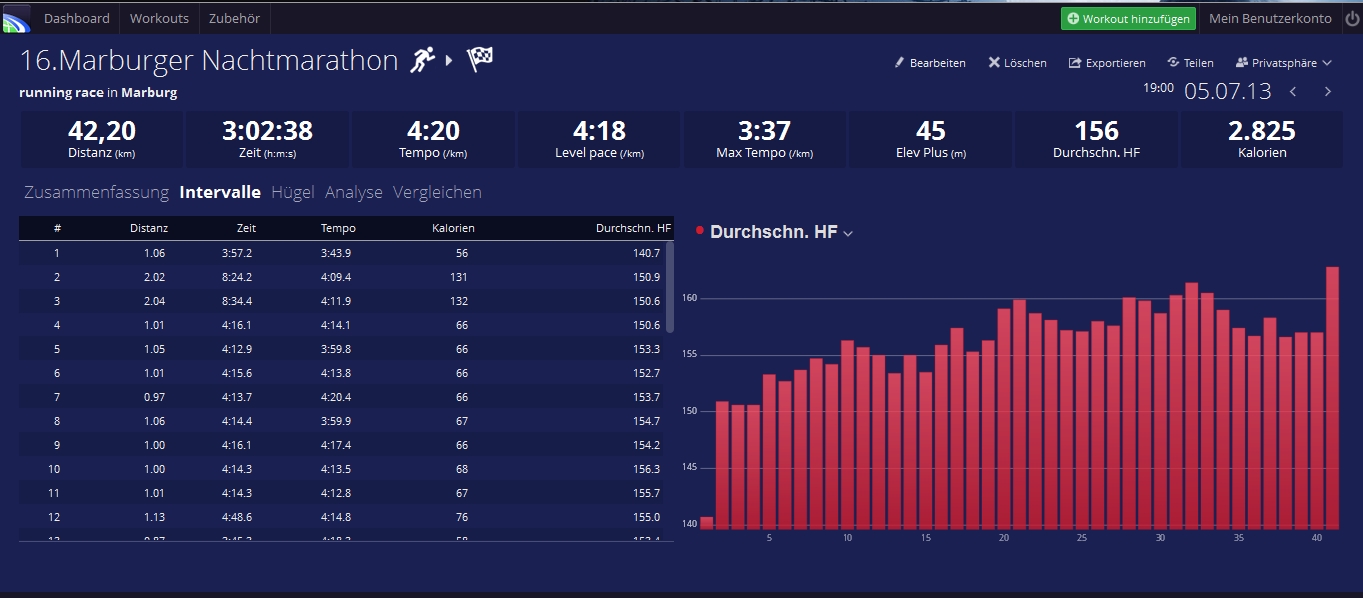The height and width of the screenshot is (598, 1363).
Task: Open the Vergleichen tab
Action: [437, 192]
